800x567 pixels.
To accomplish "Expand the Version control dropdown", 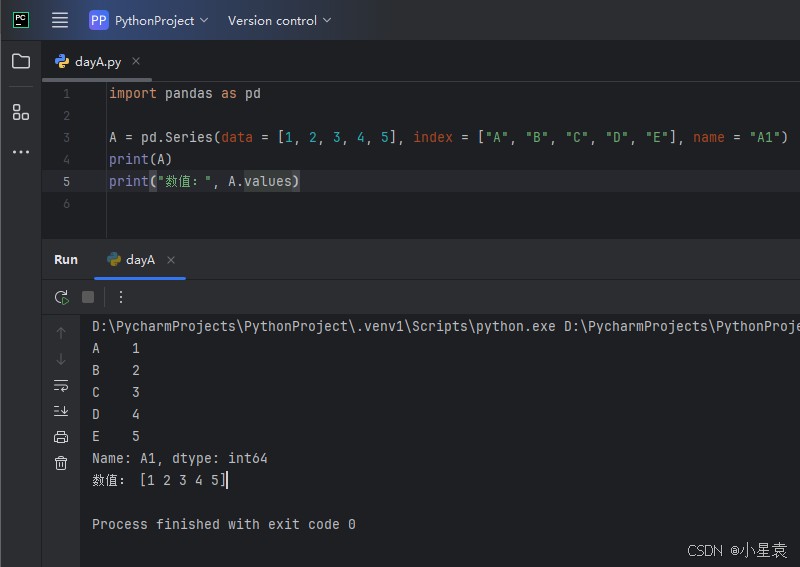I will (279, 20).
